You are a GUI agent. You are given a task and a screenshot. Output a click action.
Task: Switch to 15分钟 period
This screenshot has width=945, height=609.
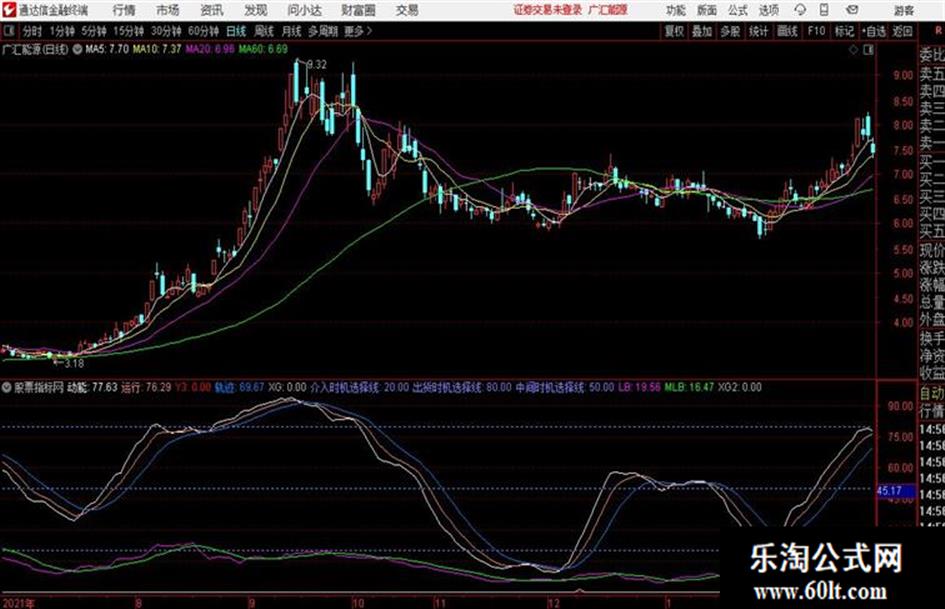128,31
